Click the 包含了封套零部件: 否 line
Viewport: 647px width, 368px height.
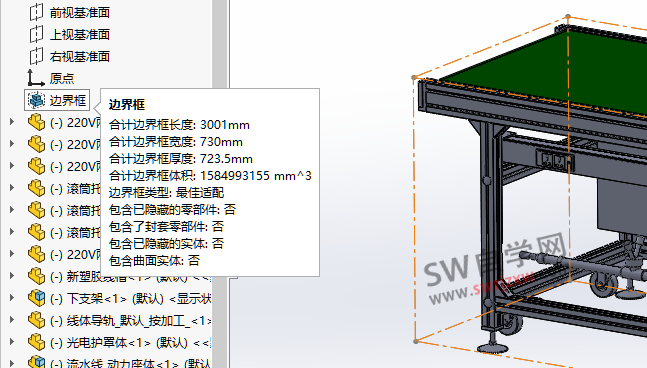(x=166, y=226)
